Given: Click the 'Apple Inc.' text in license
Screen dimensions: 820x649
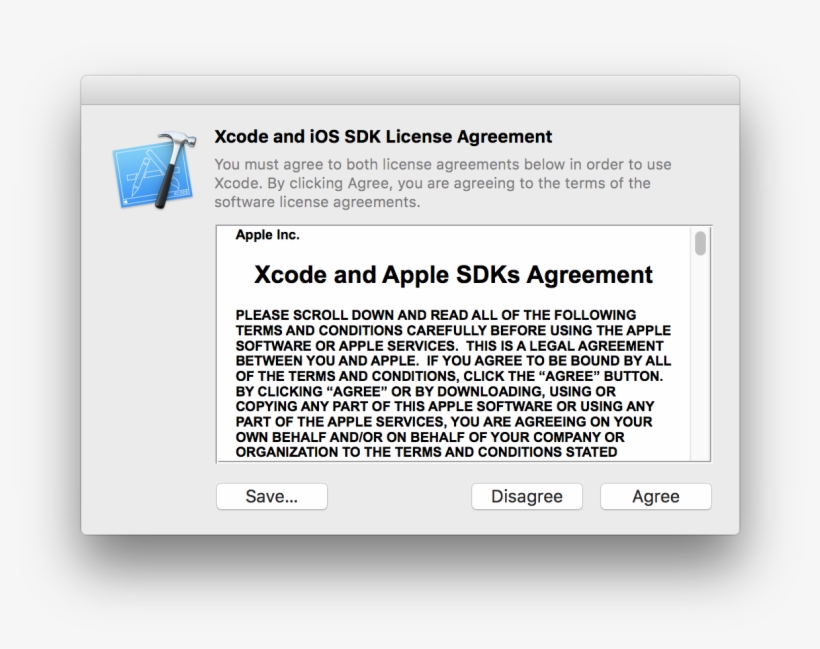Looking at the screenshot, I should point(267,235).
